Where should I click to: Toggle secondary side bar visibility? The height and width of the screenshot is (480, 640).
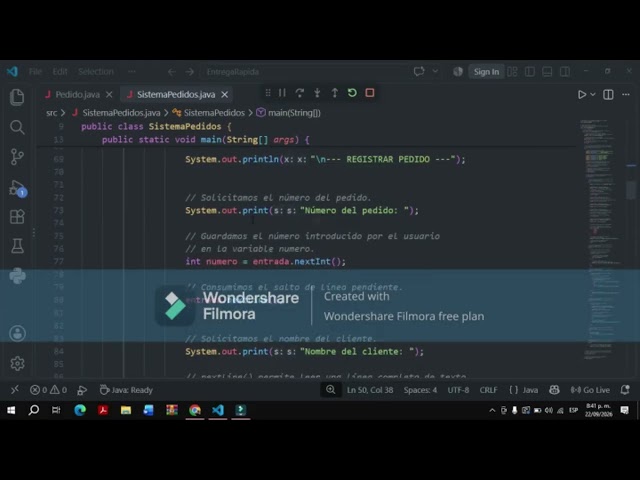pyautogui.click(x=565, y=72)
